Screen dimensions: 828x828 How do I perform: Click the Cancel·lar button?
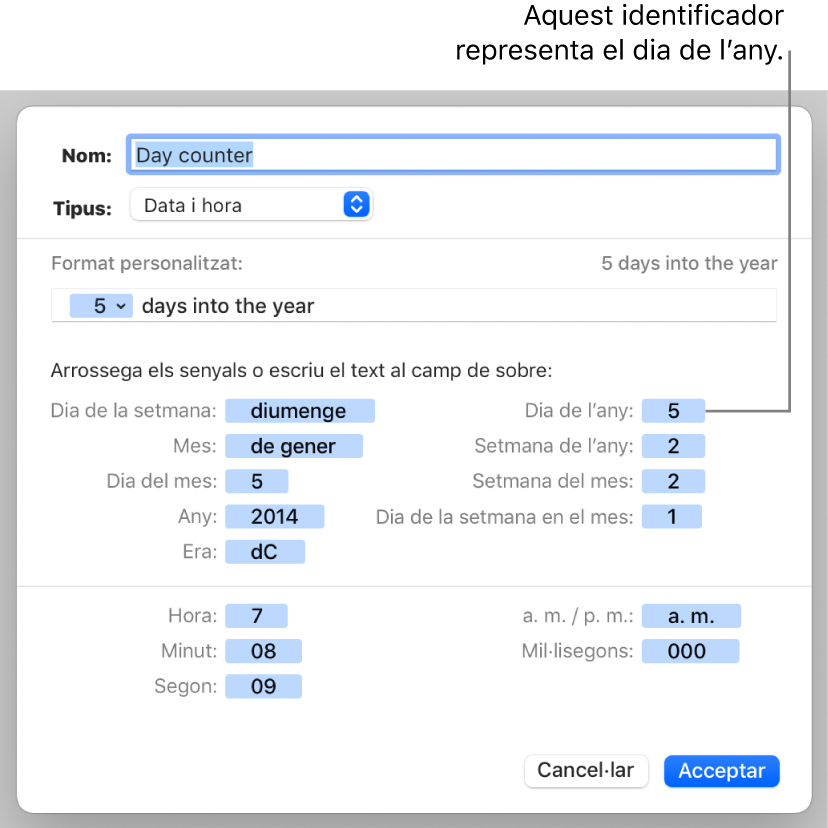click(586, 770)
